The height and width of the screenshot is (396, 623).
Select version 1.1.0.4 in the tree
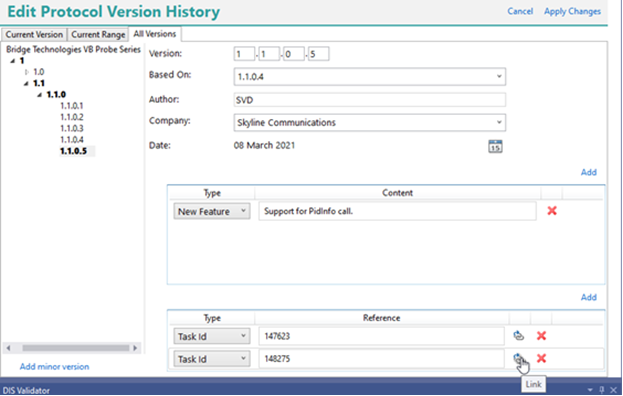[x=72, y=139]
